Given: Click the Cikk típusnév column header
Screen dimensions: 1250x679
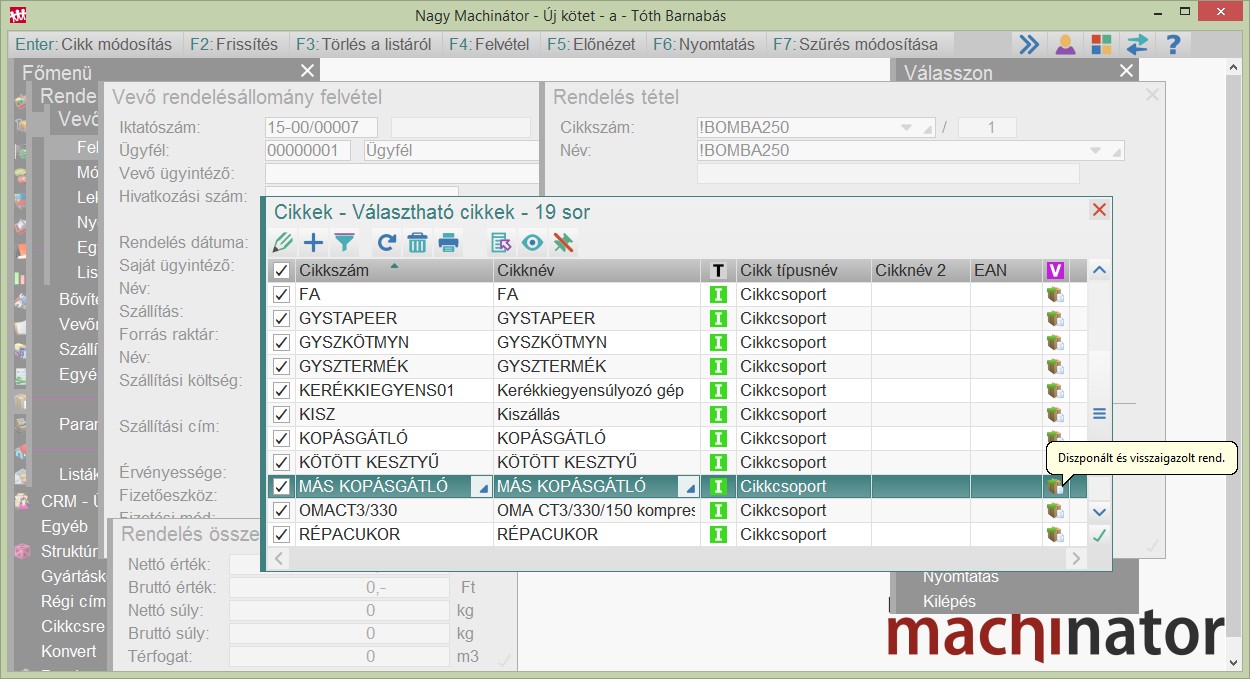Looking at the screenshot, I should click(803, 270).
